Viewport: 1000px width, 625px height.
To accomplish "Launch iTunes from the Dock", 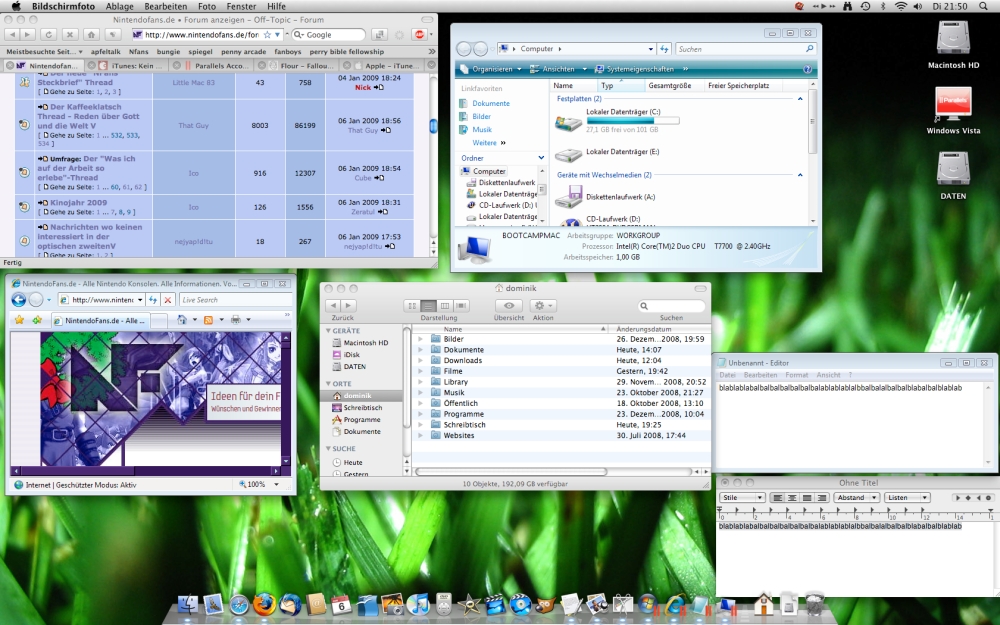I will point(418,603).
